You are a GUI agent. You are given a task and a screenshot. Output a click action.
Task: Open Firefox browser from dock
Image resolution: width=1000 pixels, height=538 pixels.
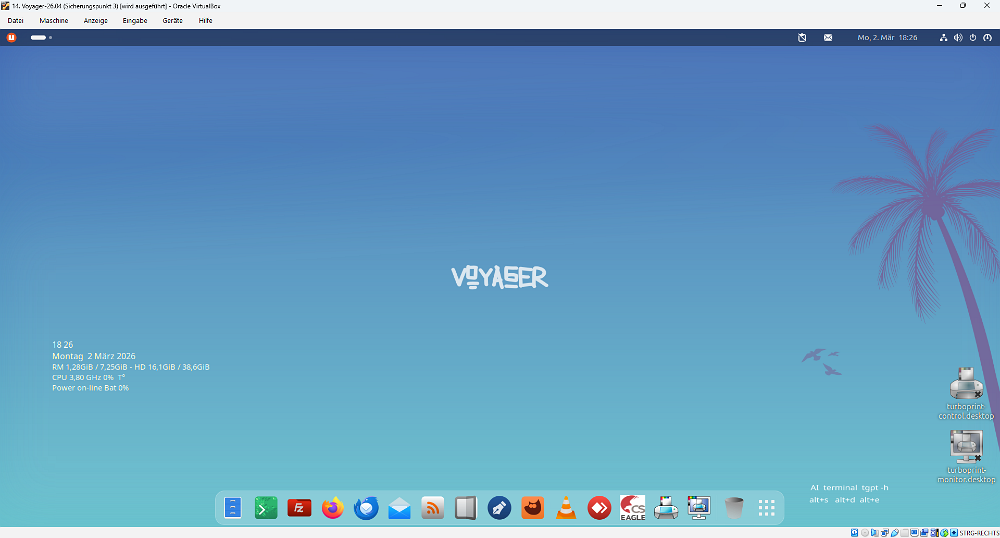tap(333, 508)
